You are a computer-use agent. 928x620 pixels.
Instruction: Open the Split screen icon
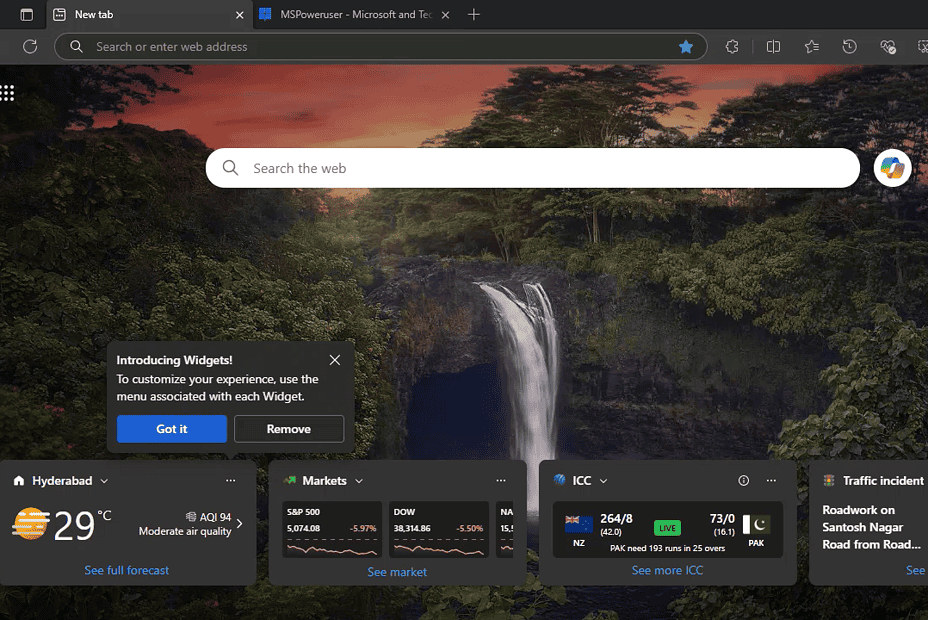(774, 46)
